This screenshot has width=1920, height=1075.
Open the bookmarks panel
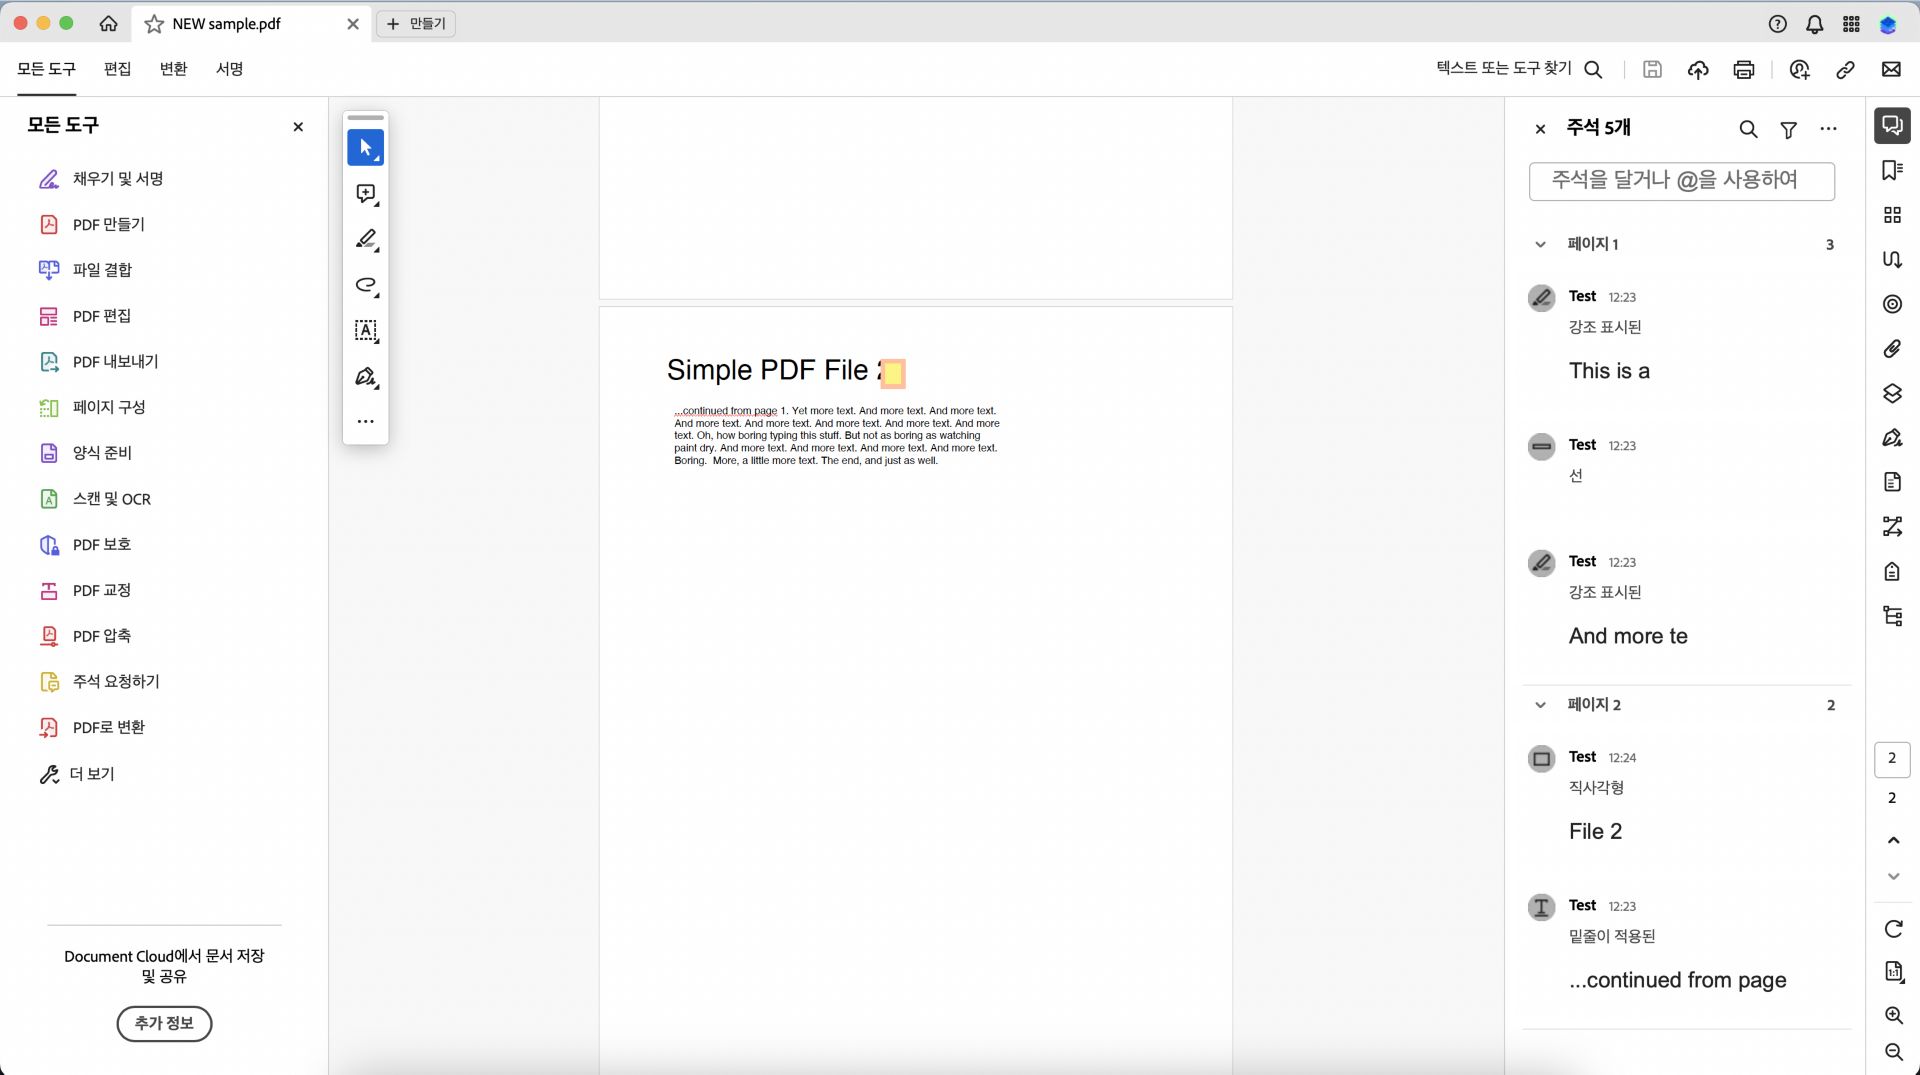(x=1892, y=170)
